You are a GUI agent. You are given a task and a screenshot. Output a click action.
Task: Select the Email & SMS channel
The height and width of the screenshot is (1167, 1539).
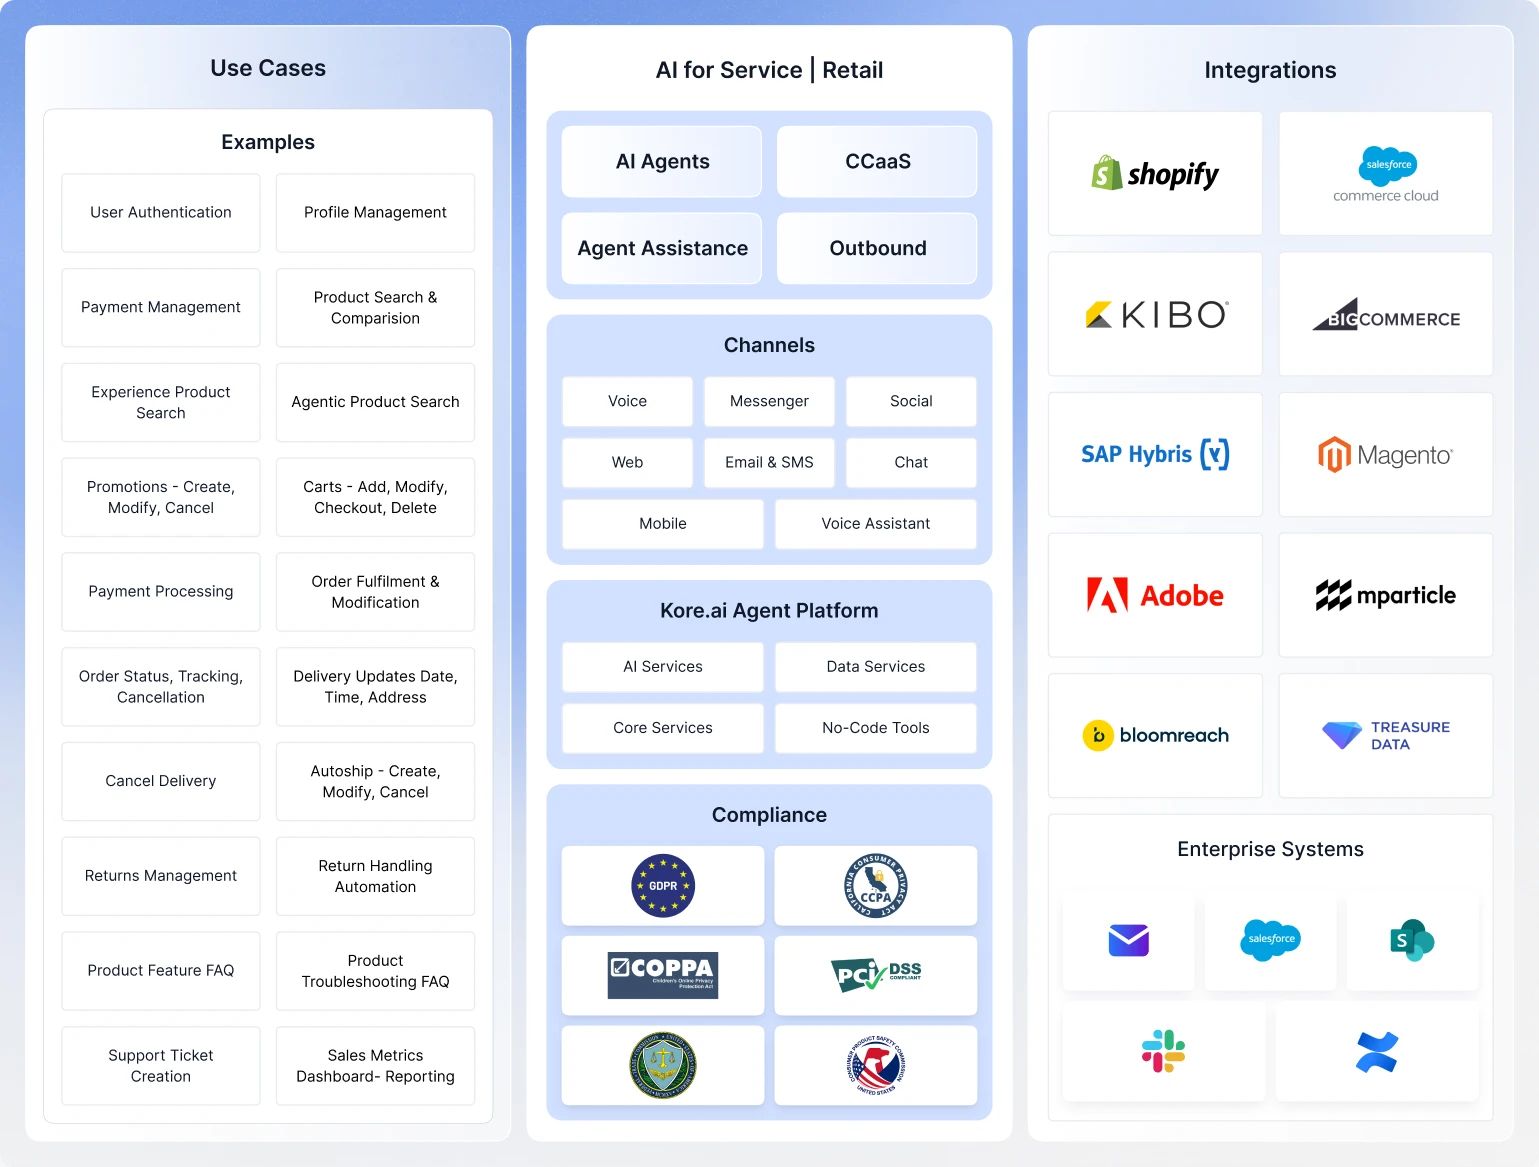point(769,462)
